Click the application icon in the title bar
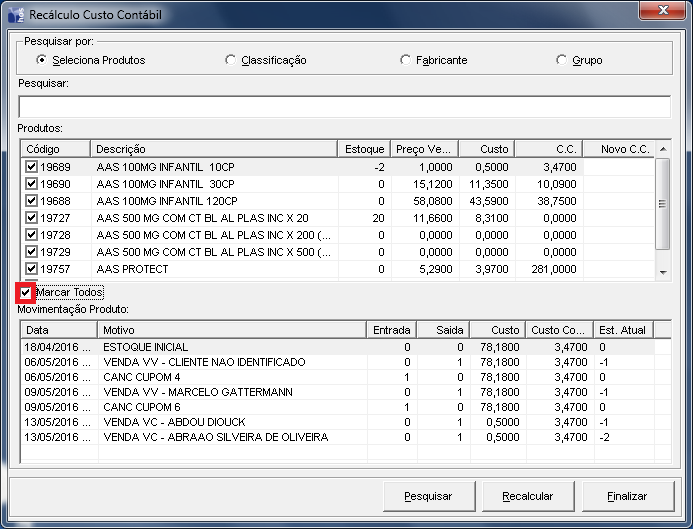Screen dimensions: 693x529 coord(15,15)
